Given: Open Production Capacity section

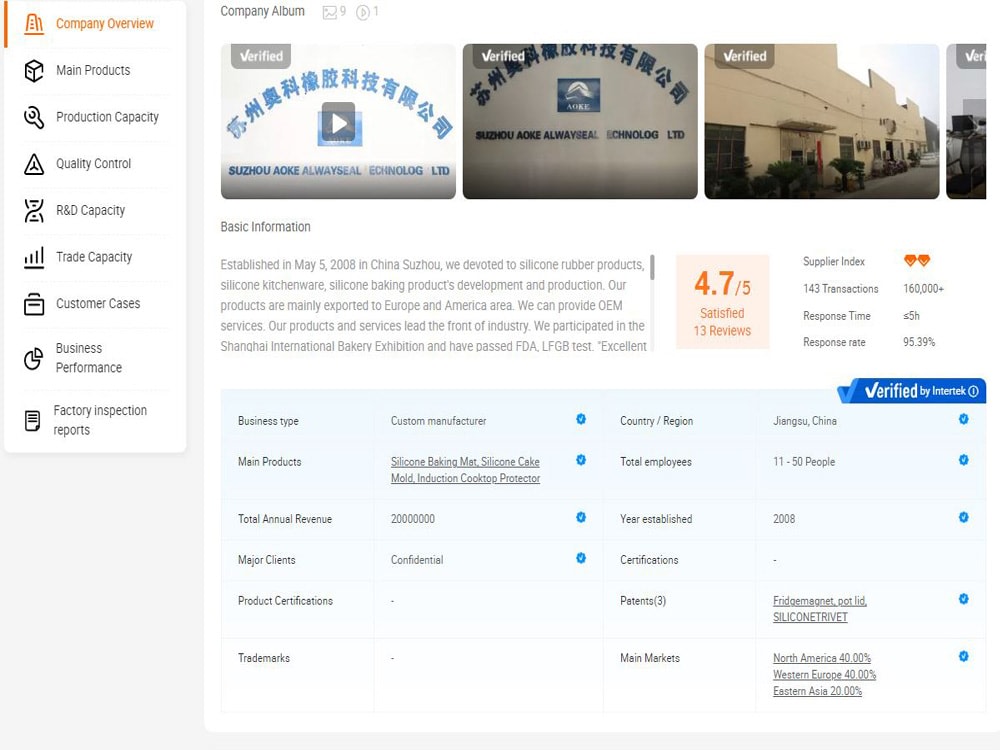Looking at the screenshot, I should point(107,117).
